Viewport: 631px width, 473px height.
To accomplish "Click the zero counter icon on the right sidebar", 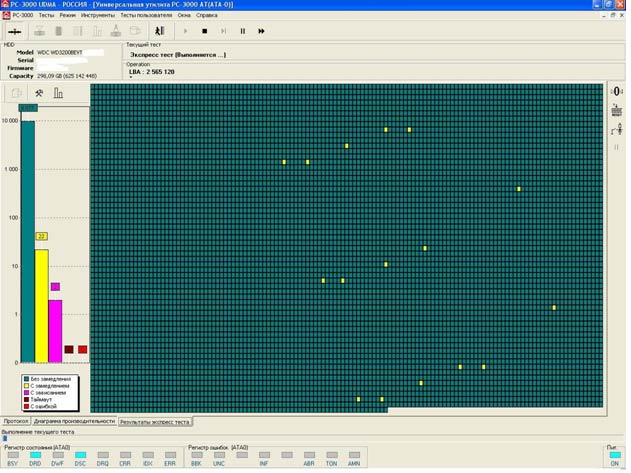I will (617, 92).
